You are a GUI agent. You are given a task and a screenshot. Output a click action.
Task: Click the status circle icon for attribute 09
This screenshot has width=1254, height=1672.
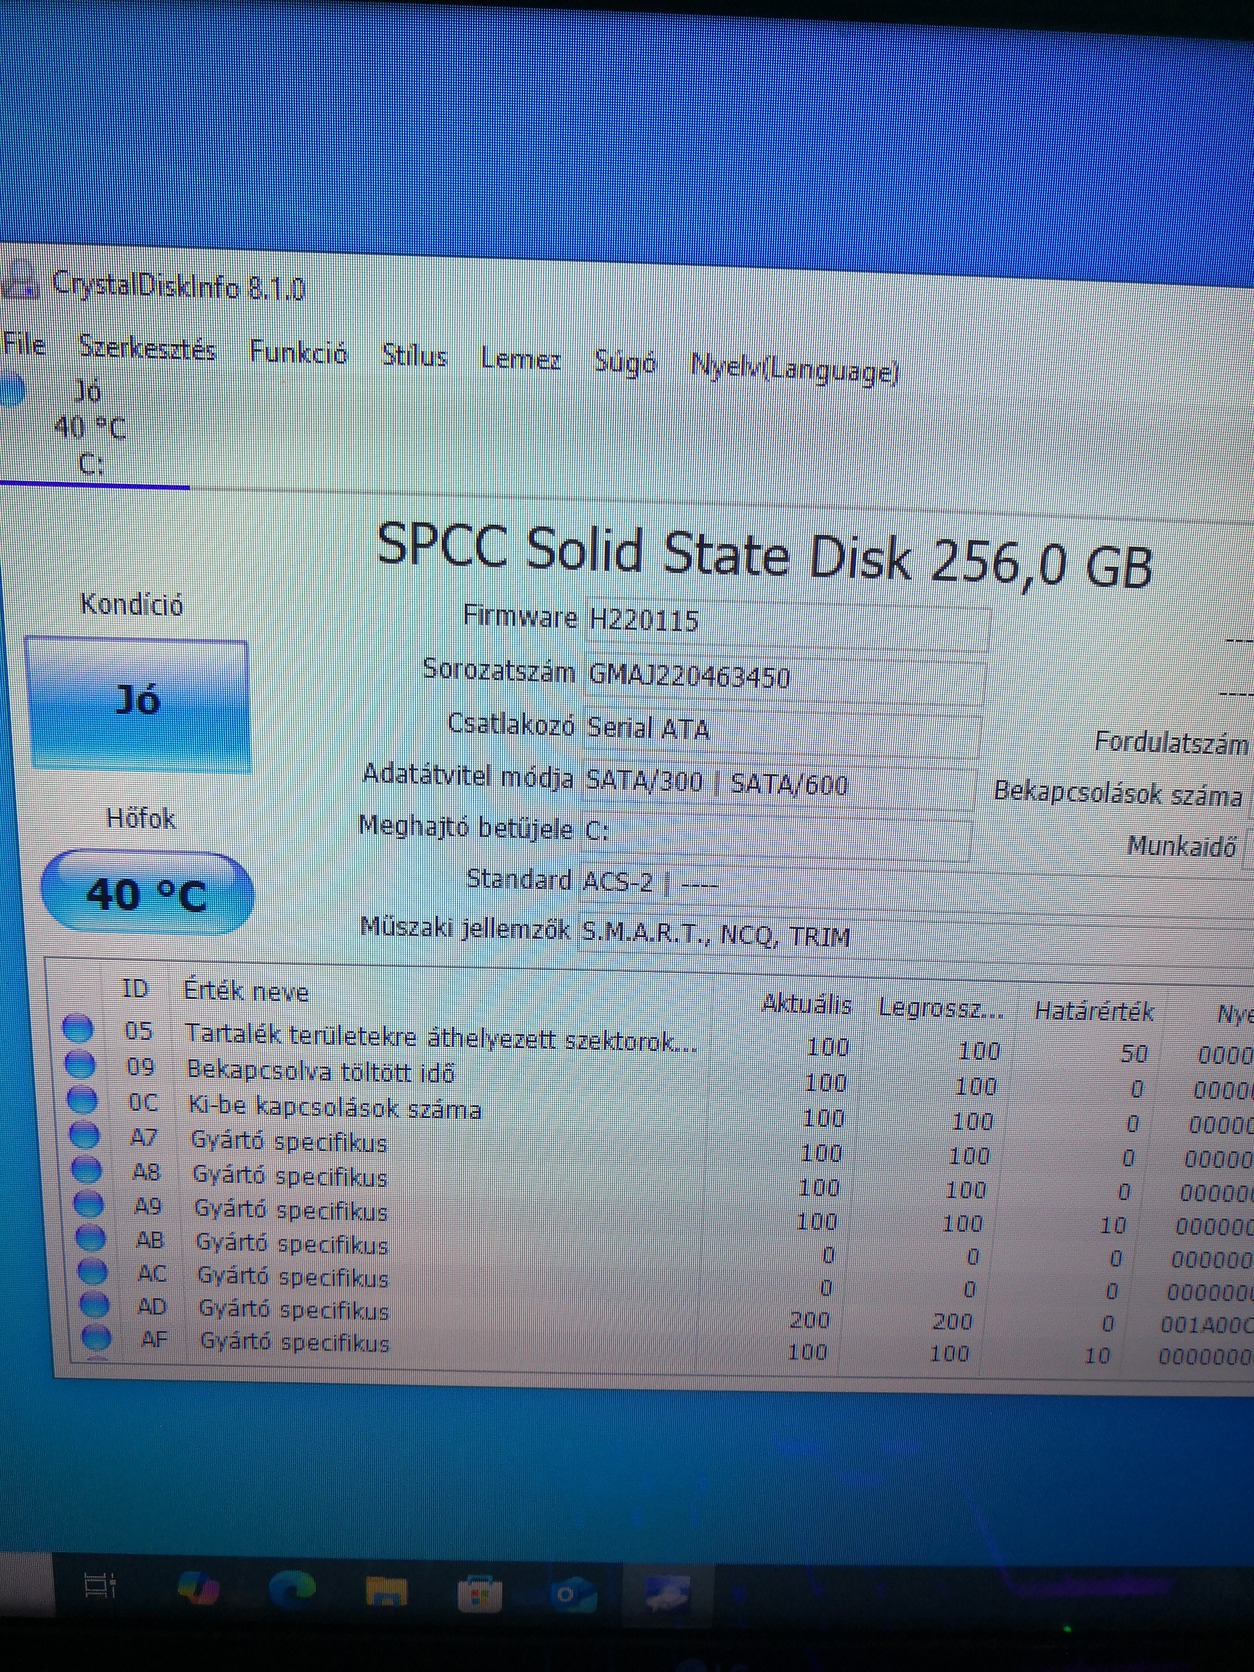pos(80,1064)
